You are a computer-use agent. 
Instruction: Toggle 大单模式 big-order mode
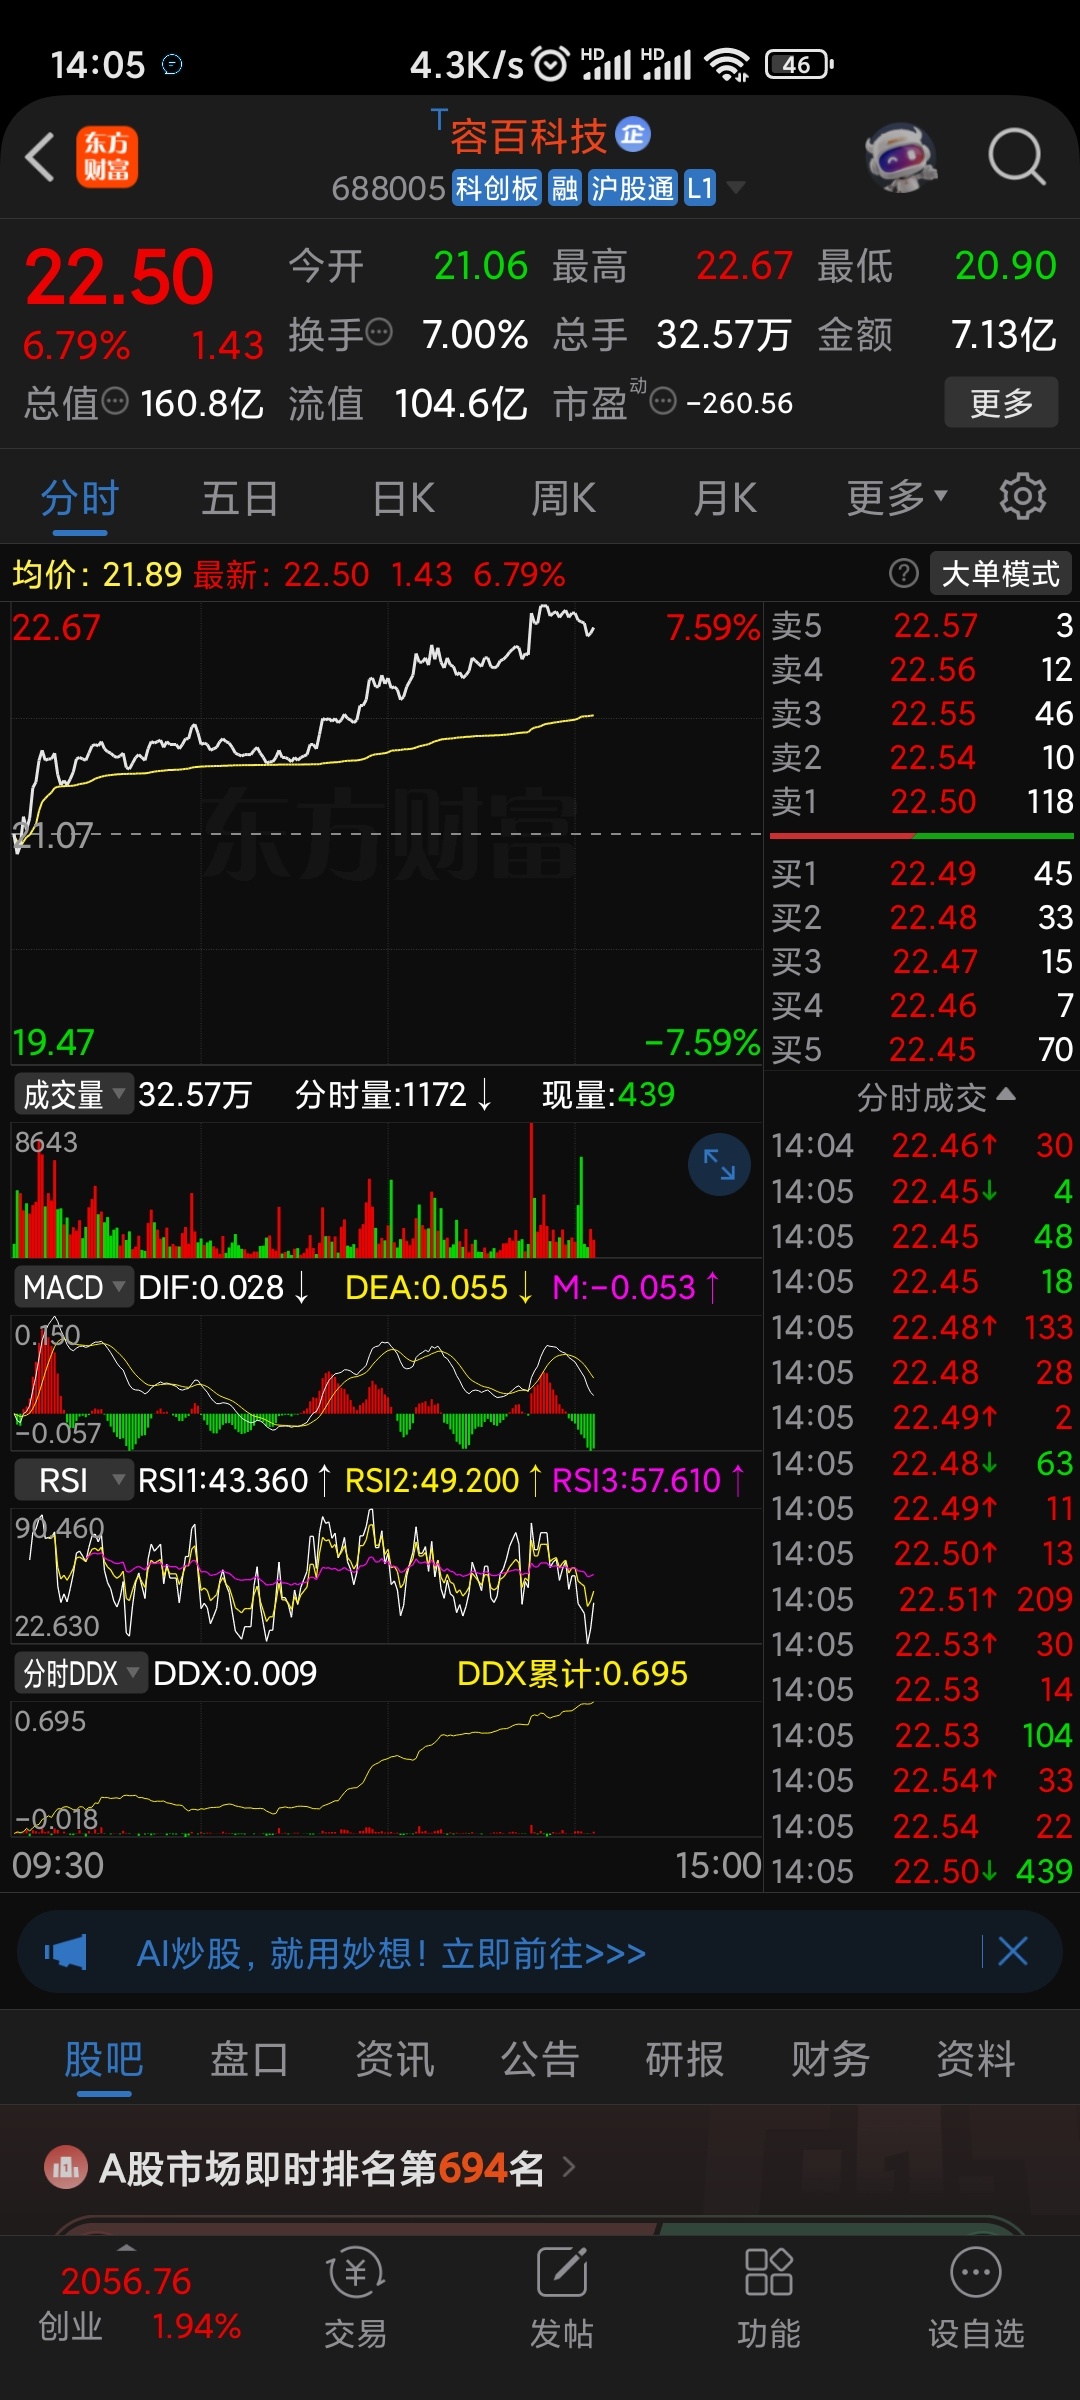coord(1001,573)
